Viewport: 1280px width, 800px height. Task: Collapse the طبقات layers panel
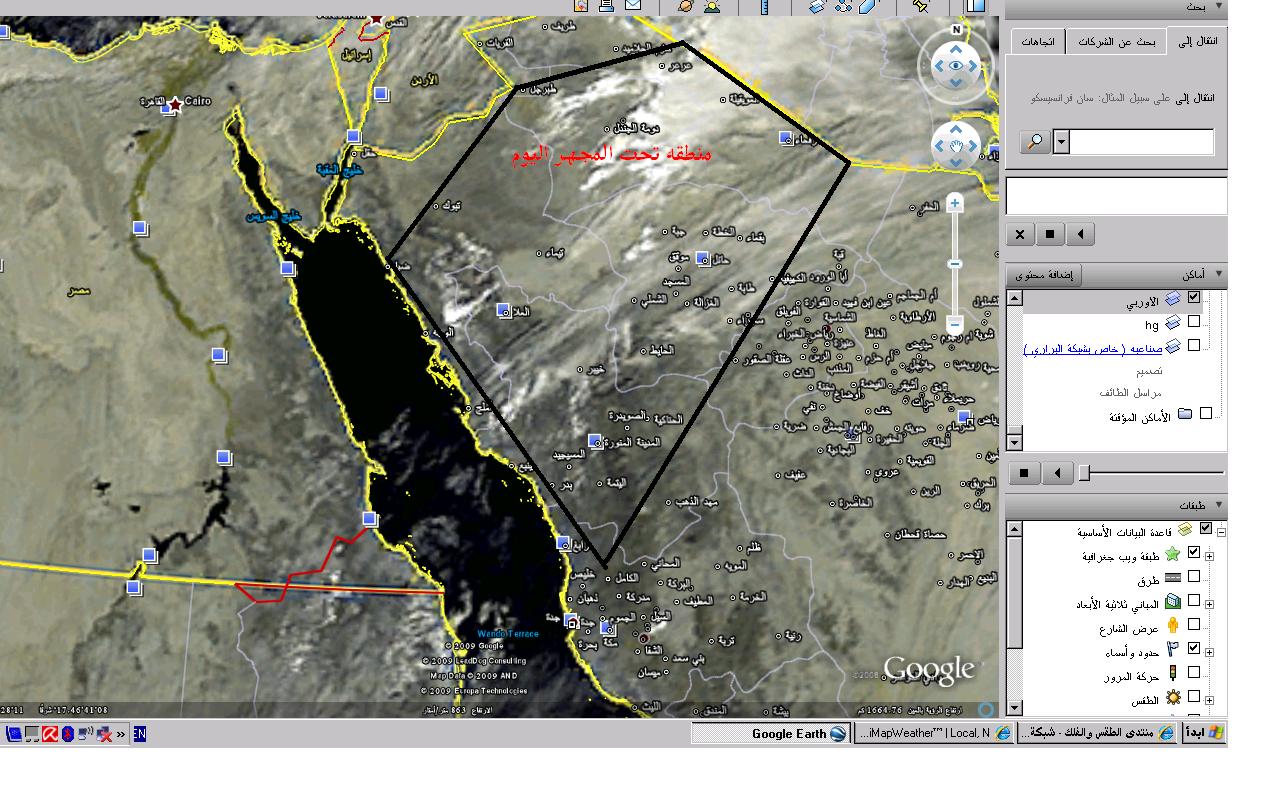[x=1218, y=505]
